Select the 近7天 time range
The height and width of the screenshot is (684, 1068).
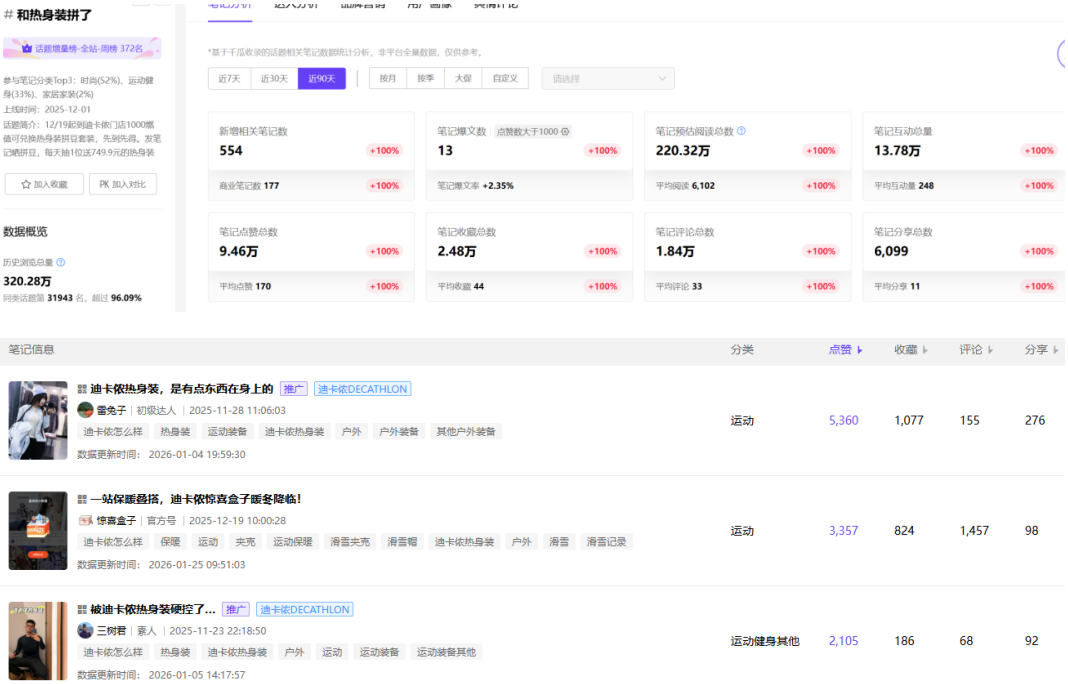(x=229, y=79)
